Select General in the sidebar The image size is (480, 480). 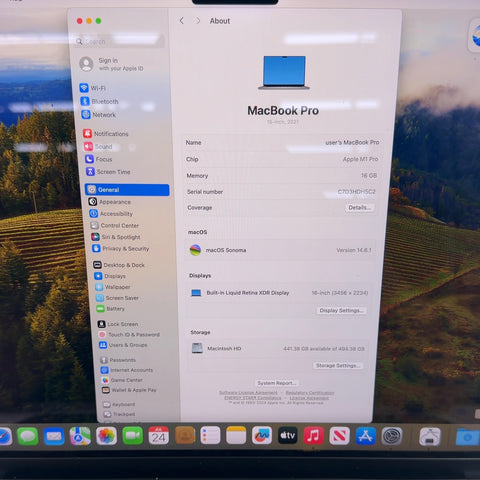(127, 190)
